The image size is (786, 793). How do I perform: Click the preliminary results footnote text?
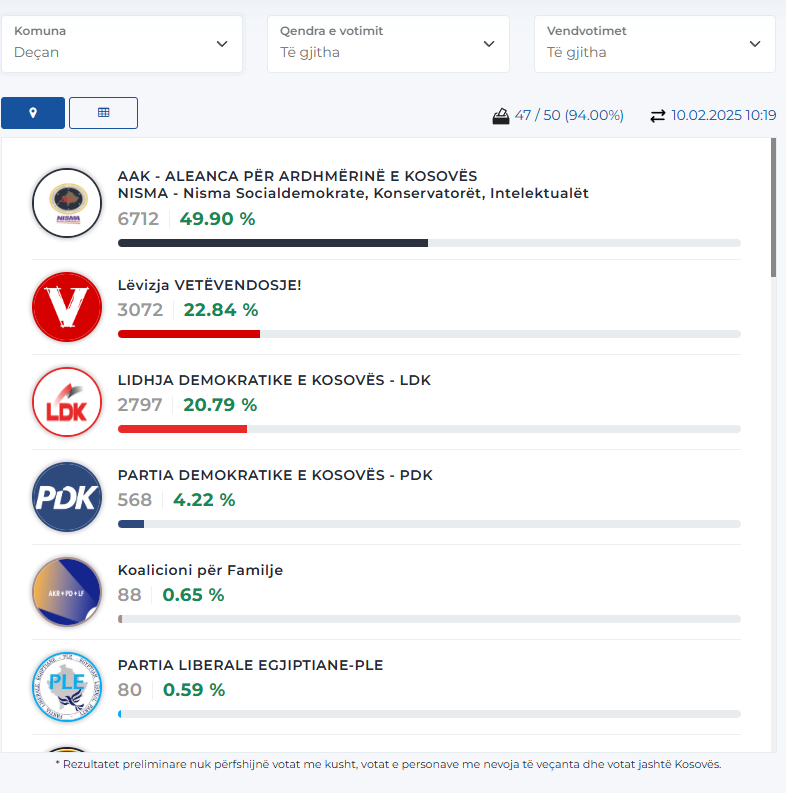click(x=388, y=764)
